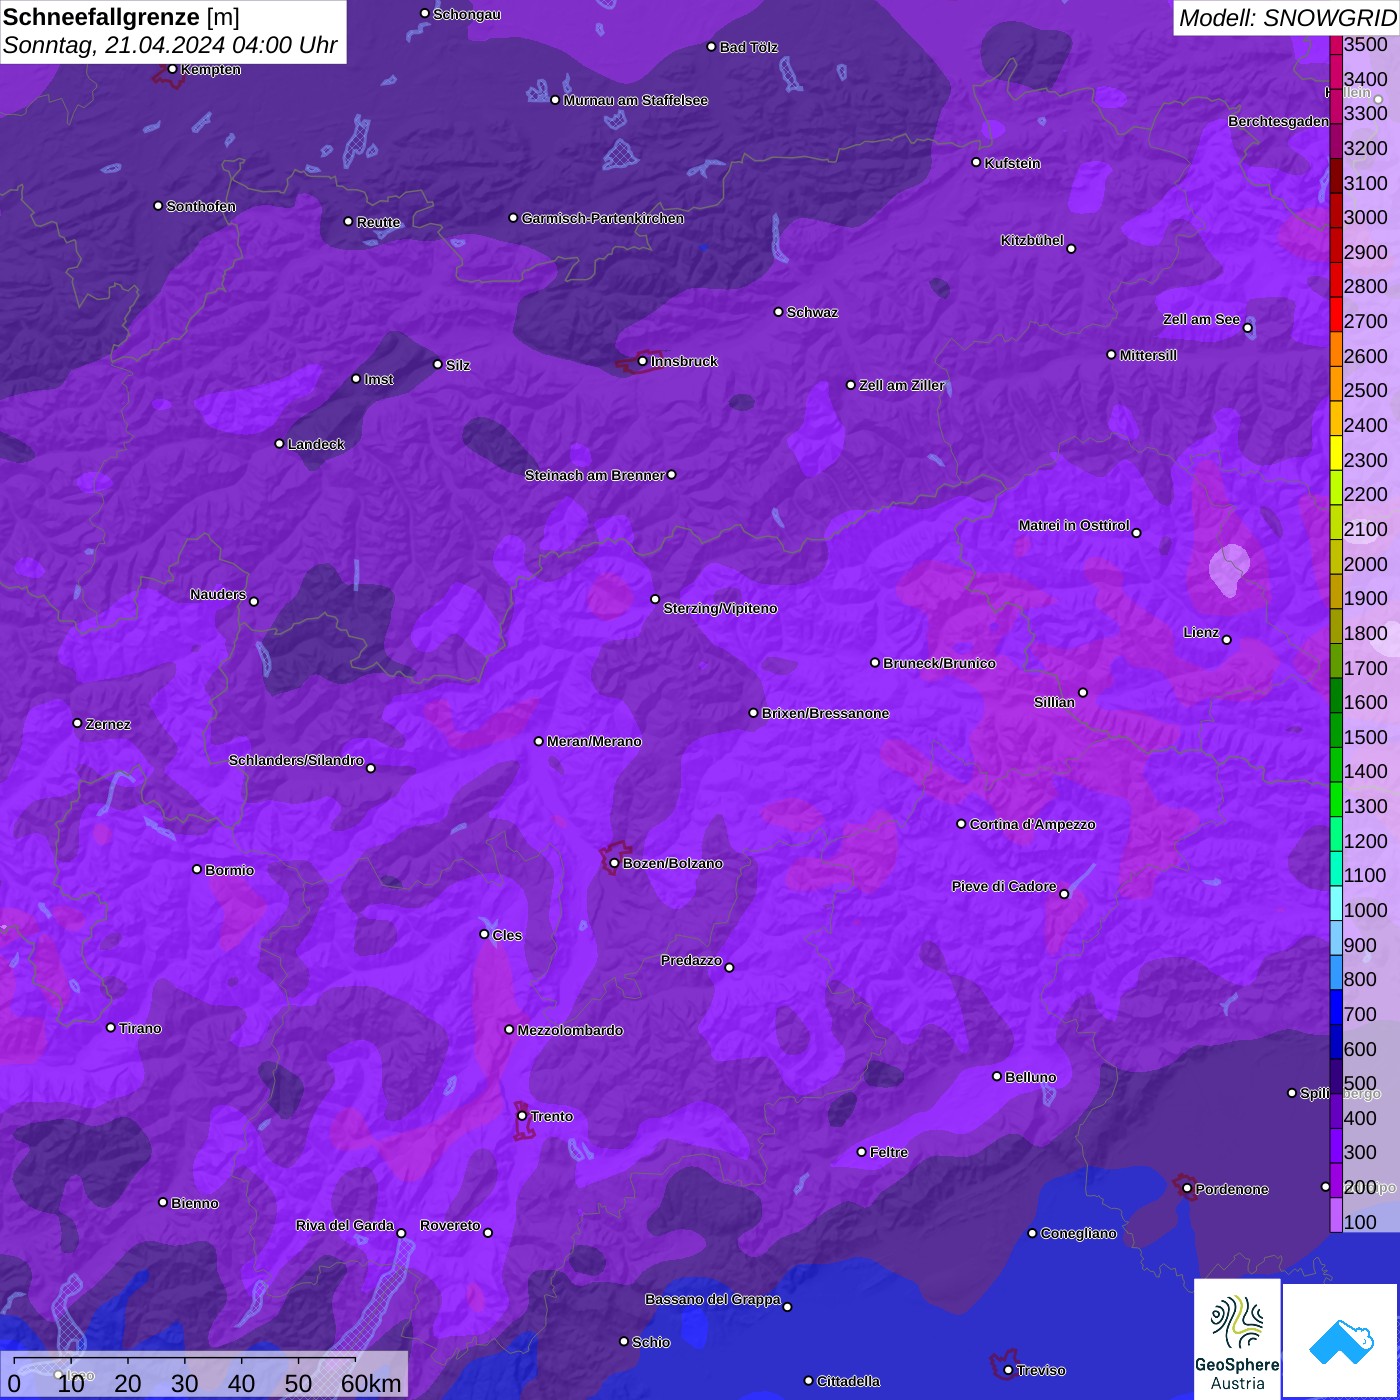
Task: Click the blue house-and-cloud logo
Action: click(x=1341, y=1341)
